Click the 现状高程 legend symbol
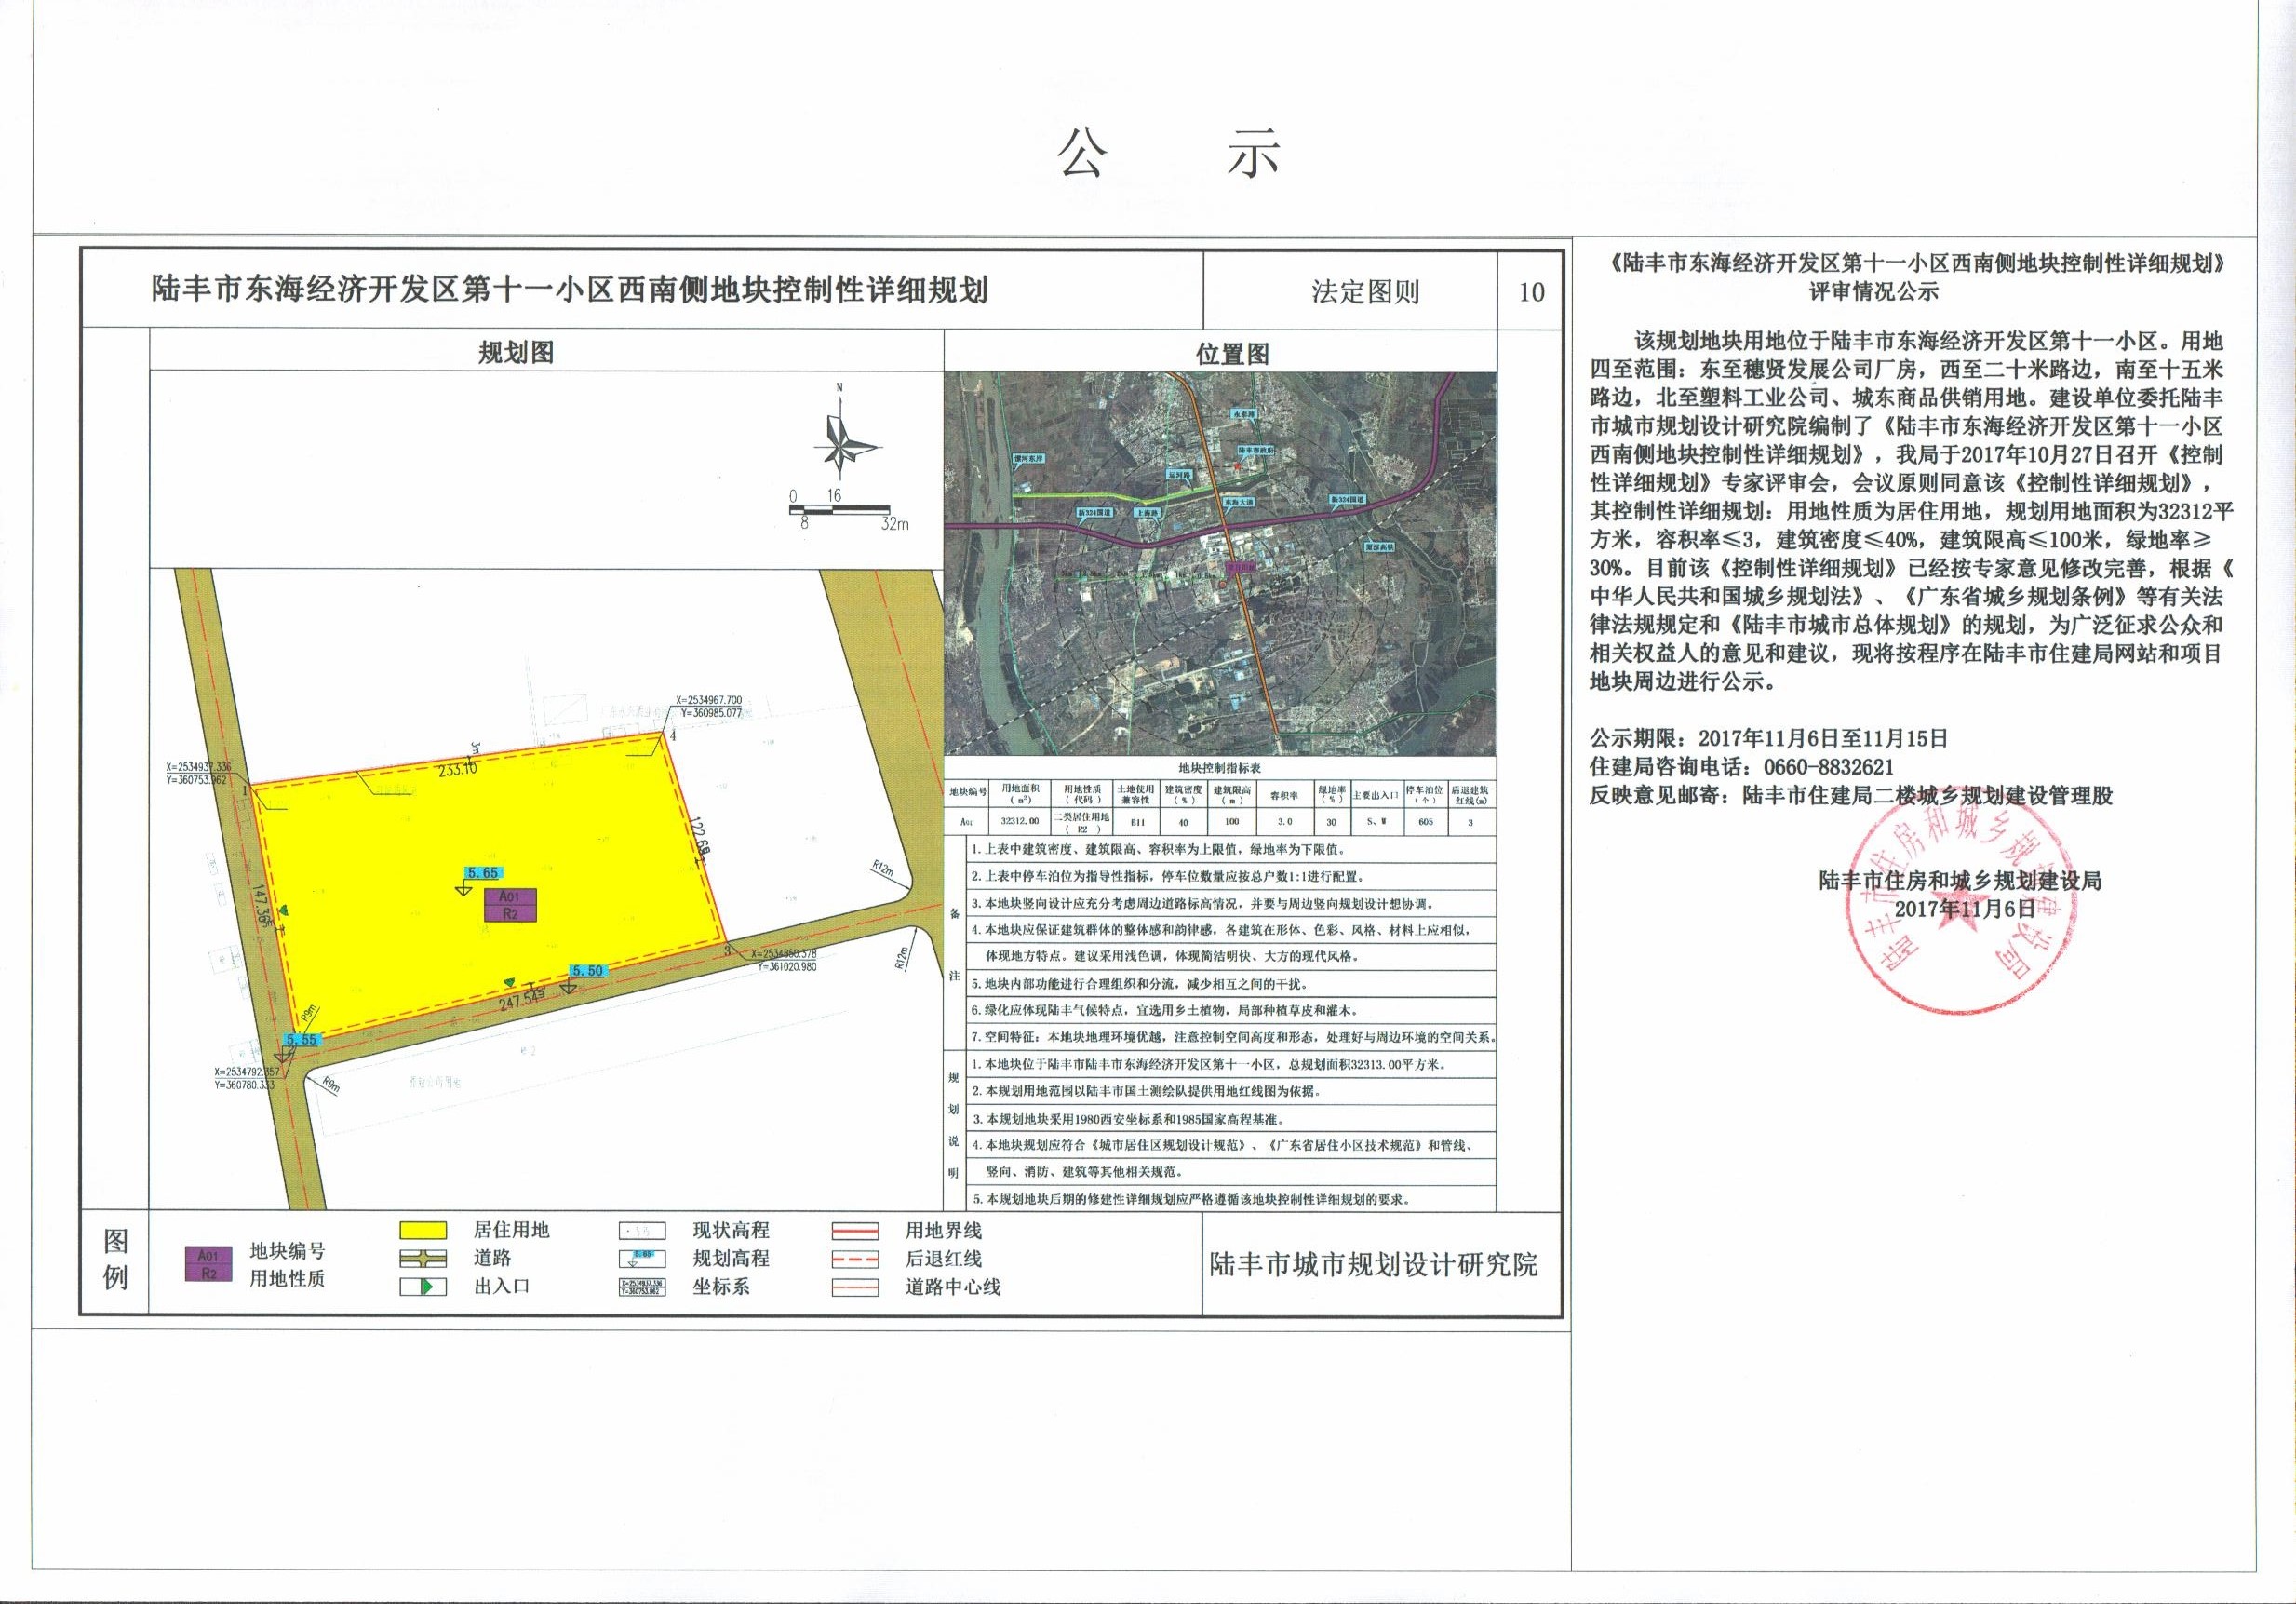2296x1604 pixels. click(642, 1231)
